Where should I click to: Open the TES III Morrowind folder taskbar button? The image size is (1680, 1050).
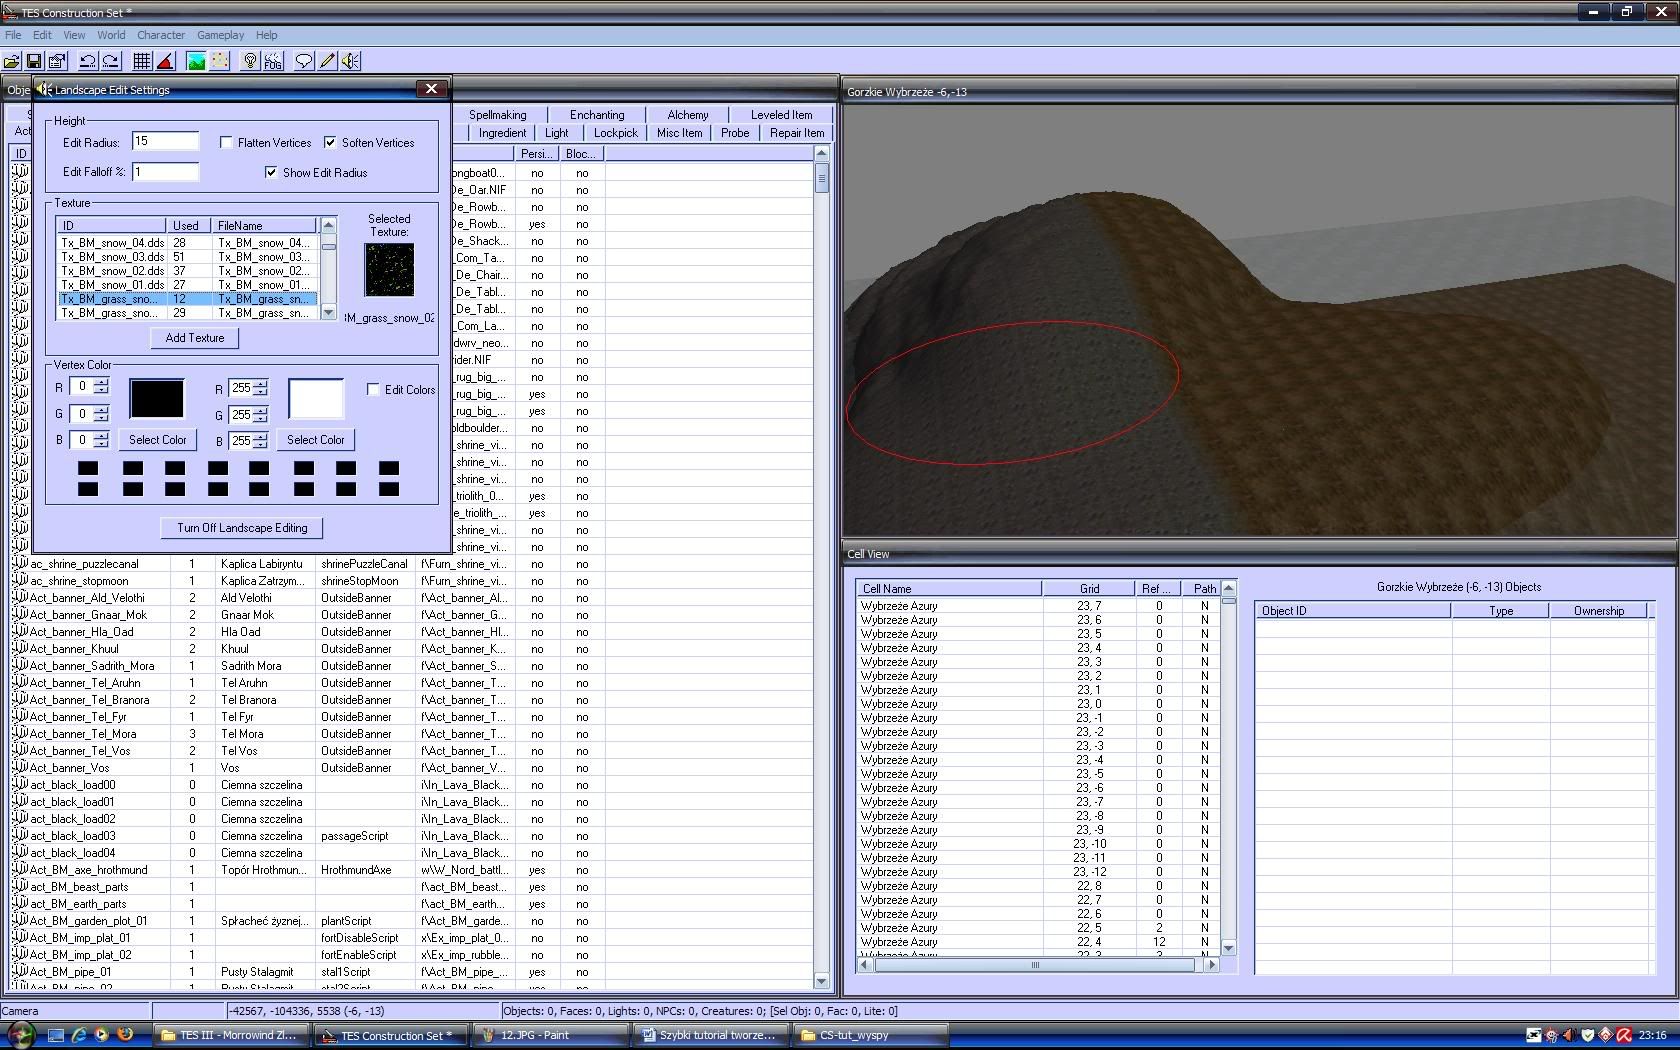[230, 1035]
